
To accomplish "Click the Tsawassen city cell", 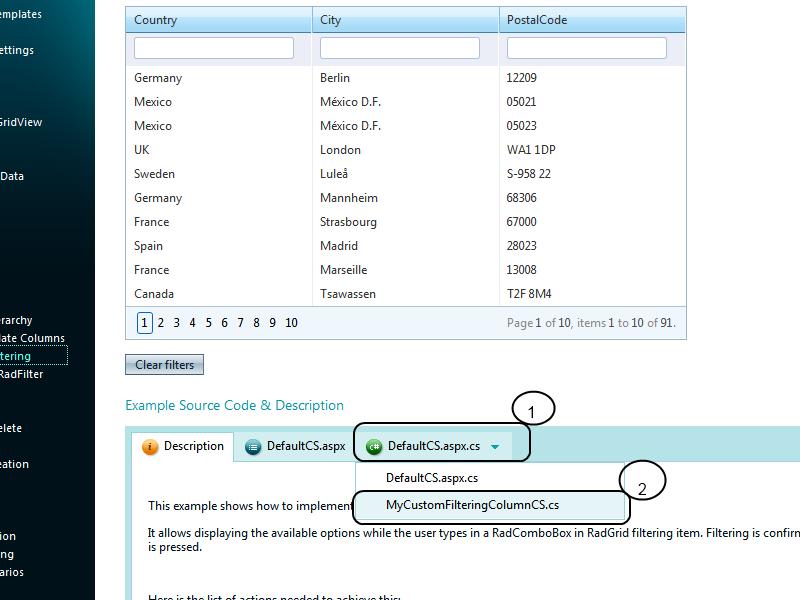I will 348,294.
